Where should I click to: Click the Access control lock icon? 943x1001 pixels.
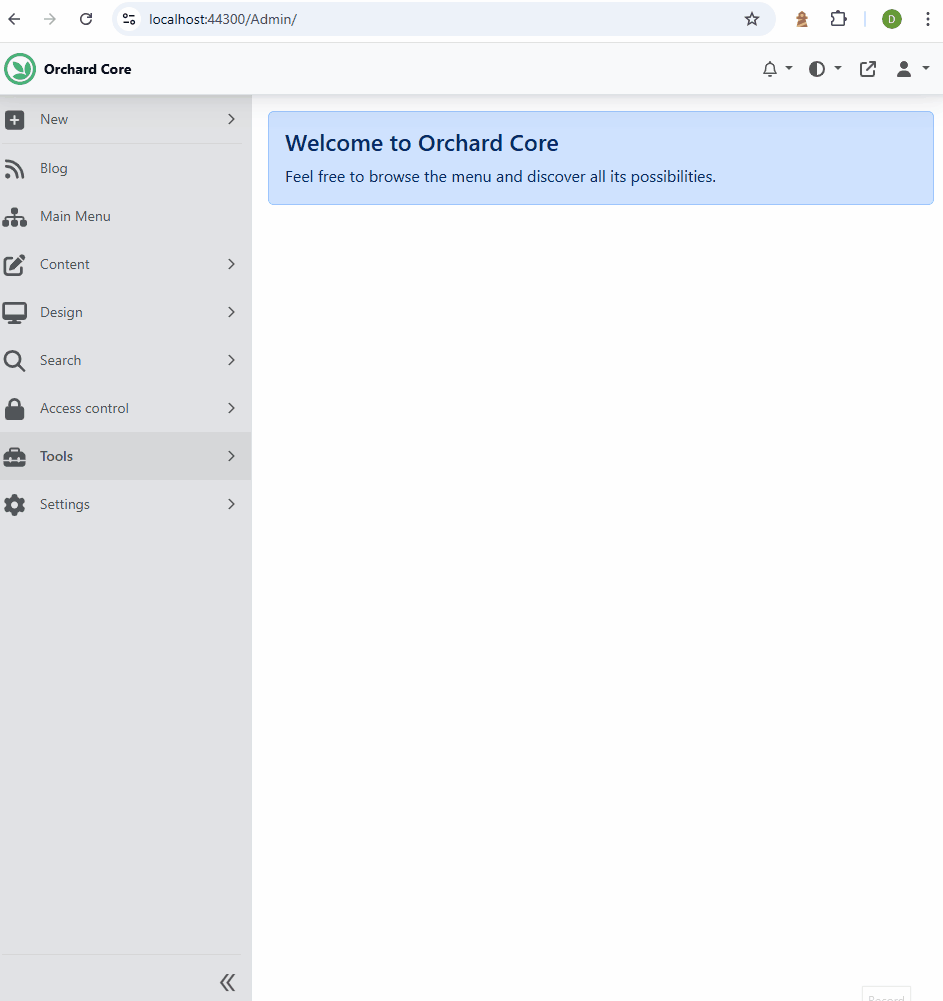(15, 409)
